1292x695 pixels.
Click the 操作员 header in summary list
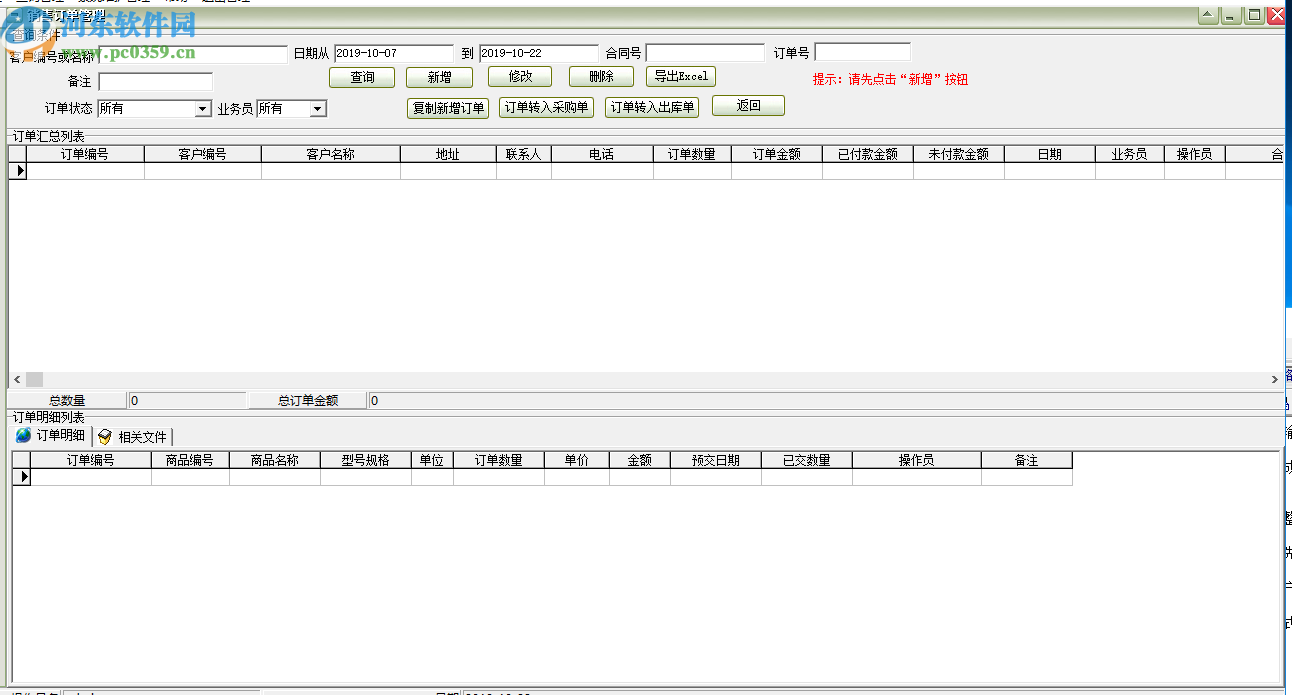point(1195,154)
